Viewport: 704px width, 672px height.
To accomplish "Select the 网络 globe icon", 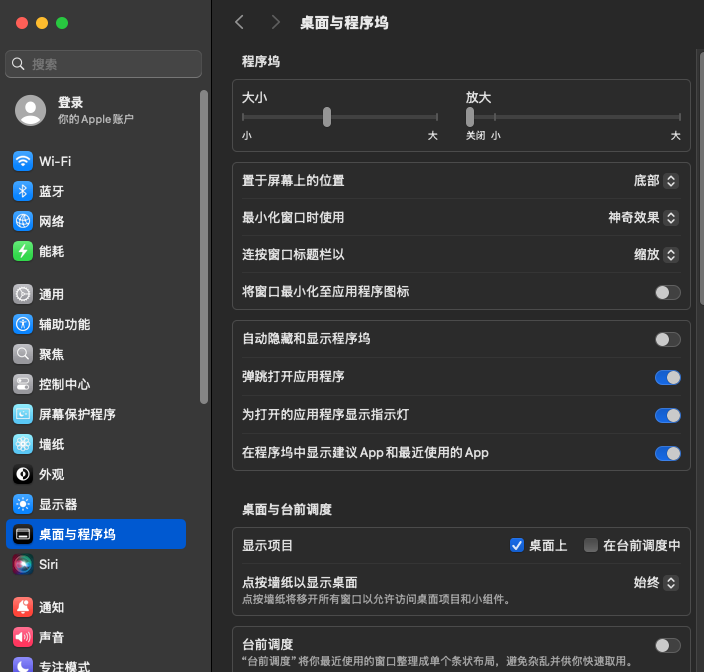I will [23, 221].
